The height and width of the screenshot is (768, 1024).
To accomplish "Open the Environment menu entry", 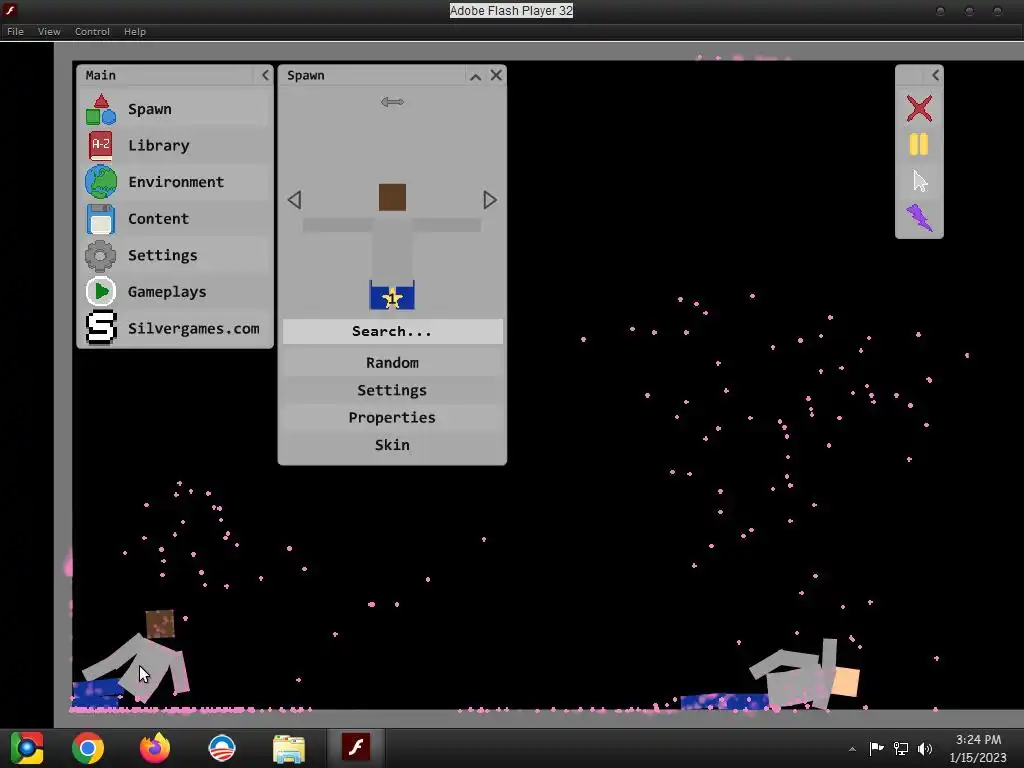I will coord(176,182).
